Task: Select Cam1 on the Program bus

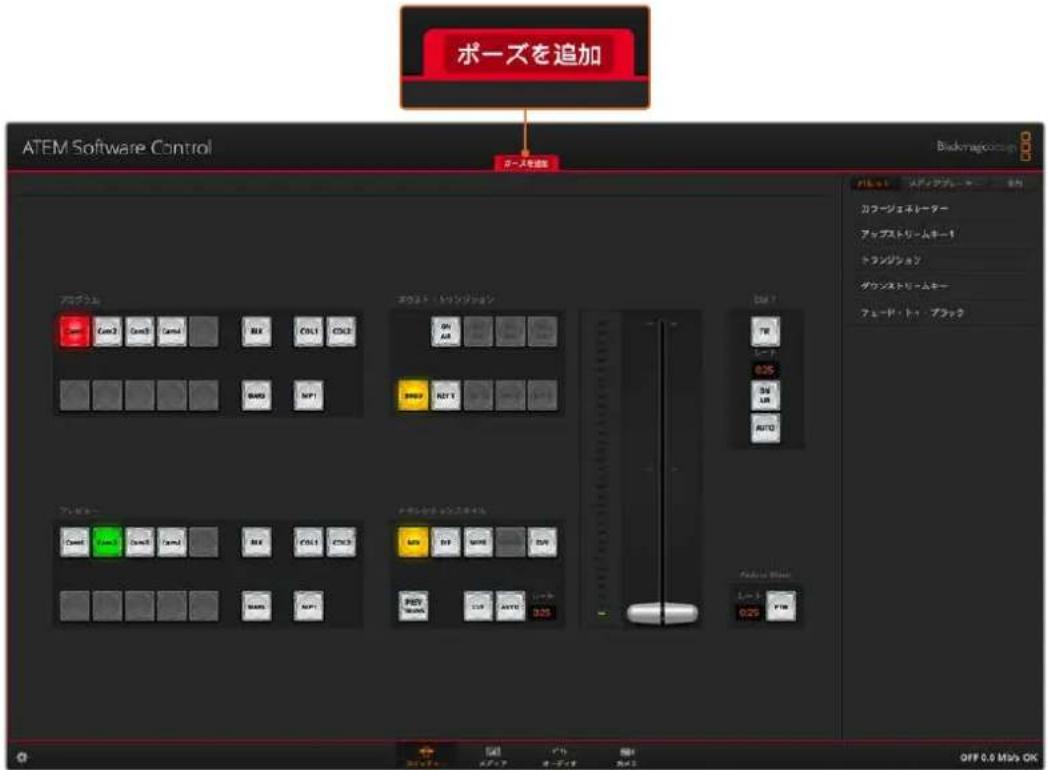Action: pos(74,331)
